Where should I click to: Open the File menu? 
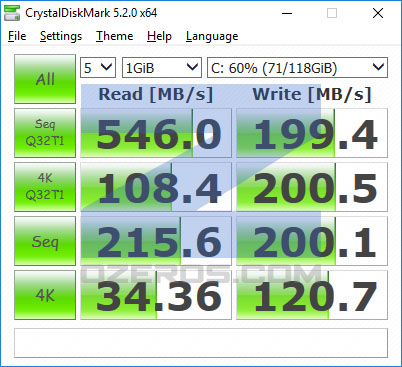[x=17, y=36]
